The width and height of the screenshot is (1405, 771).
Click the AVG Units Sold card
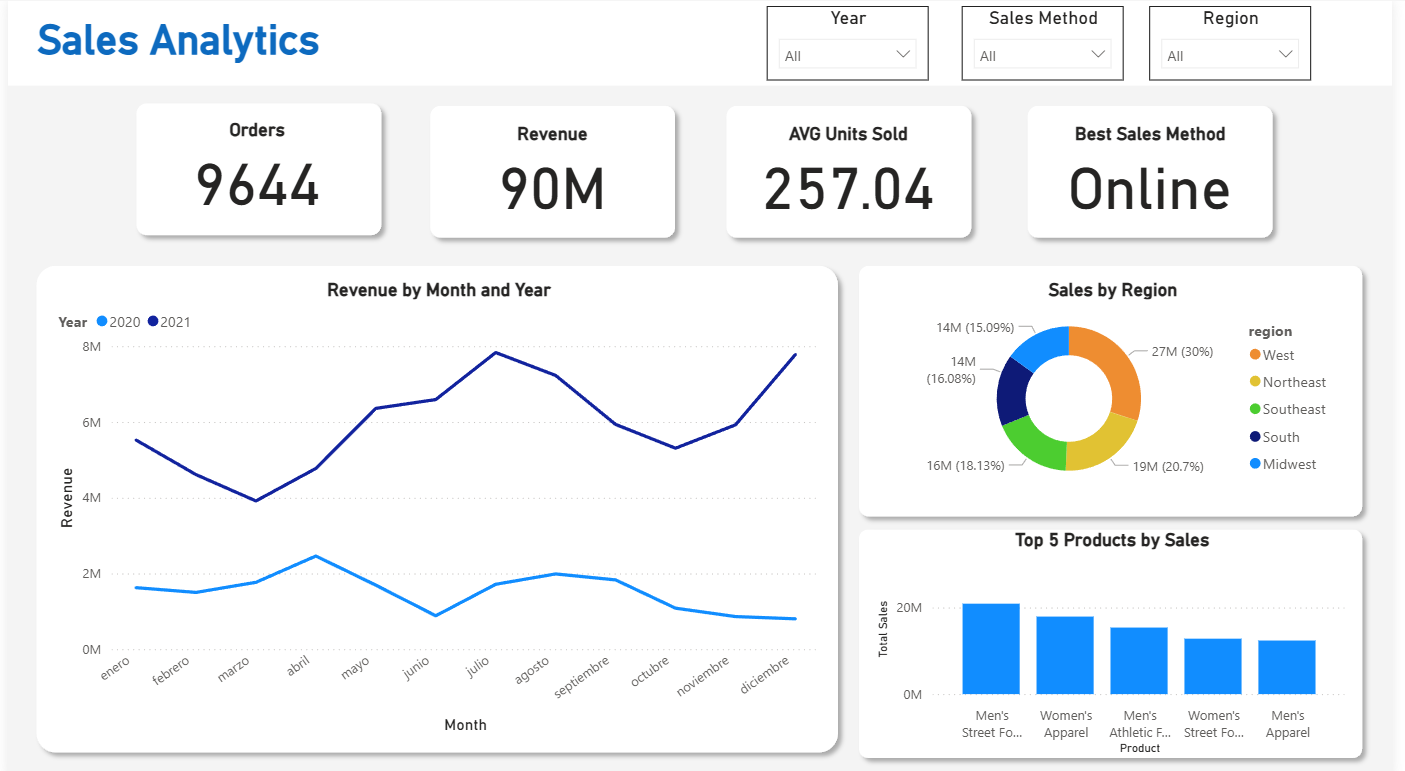(848, 172)
